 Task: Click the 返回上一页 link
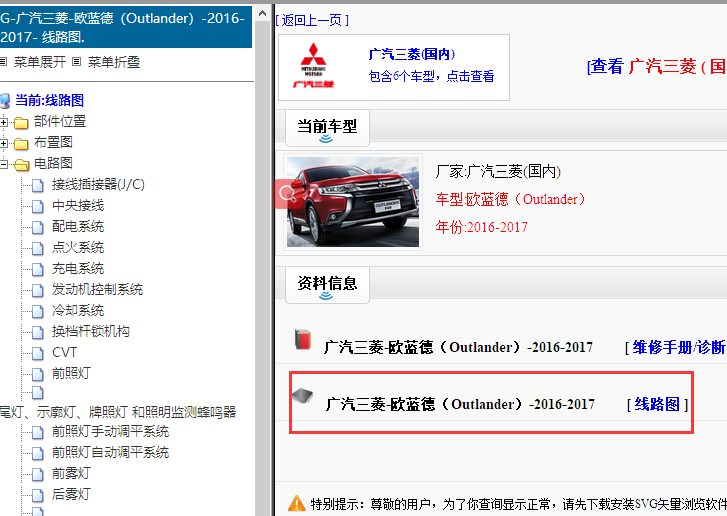tap(312, 20)
